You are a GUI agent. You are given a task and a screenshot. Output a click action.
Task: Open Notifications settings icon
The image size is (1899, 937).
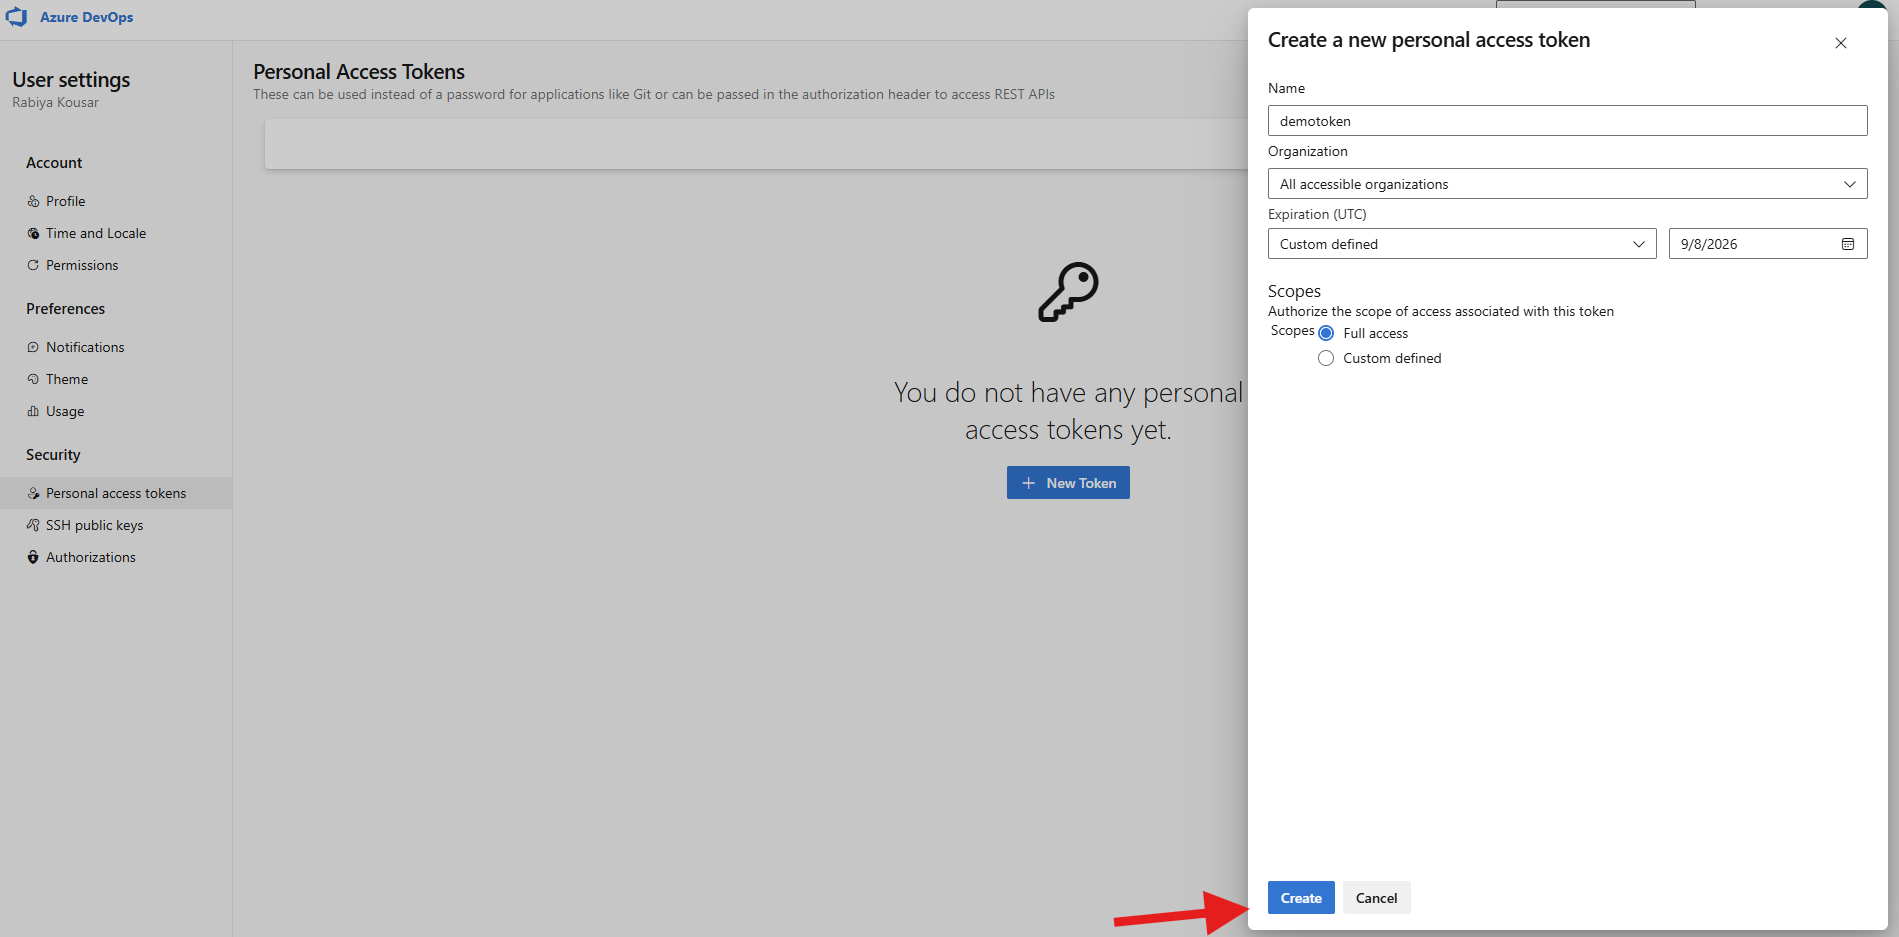[x=33, y=346]
